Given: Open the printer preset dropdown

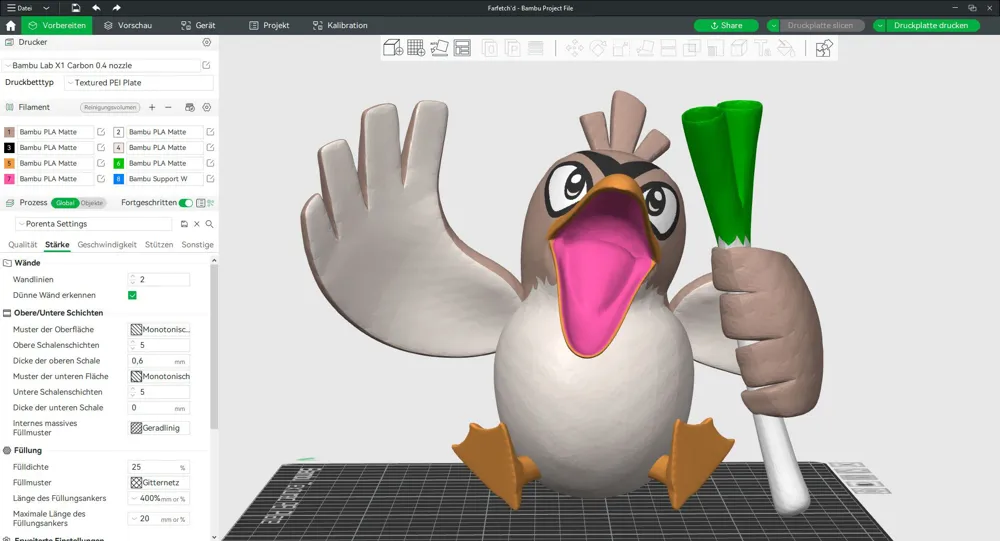Looking at the screenshot, I should [102, 65].
